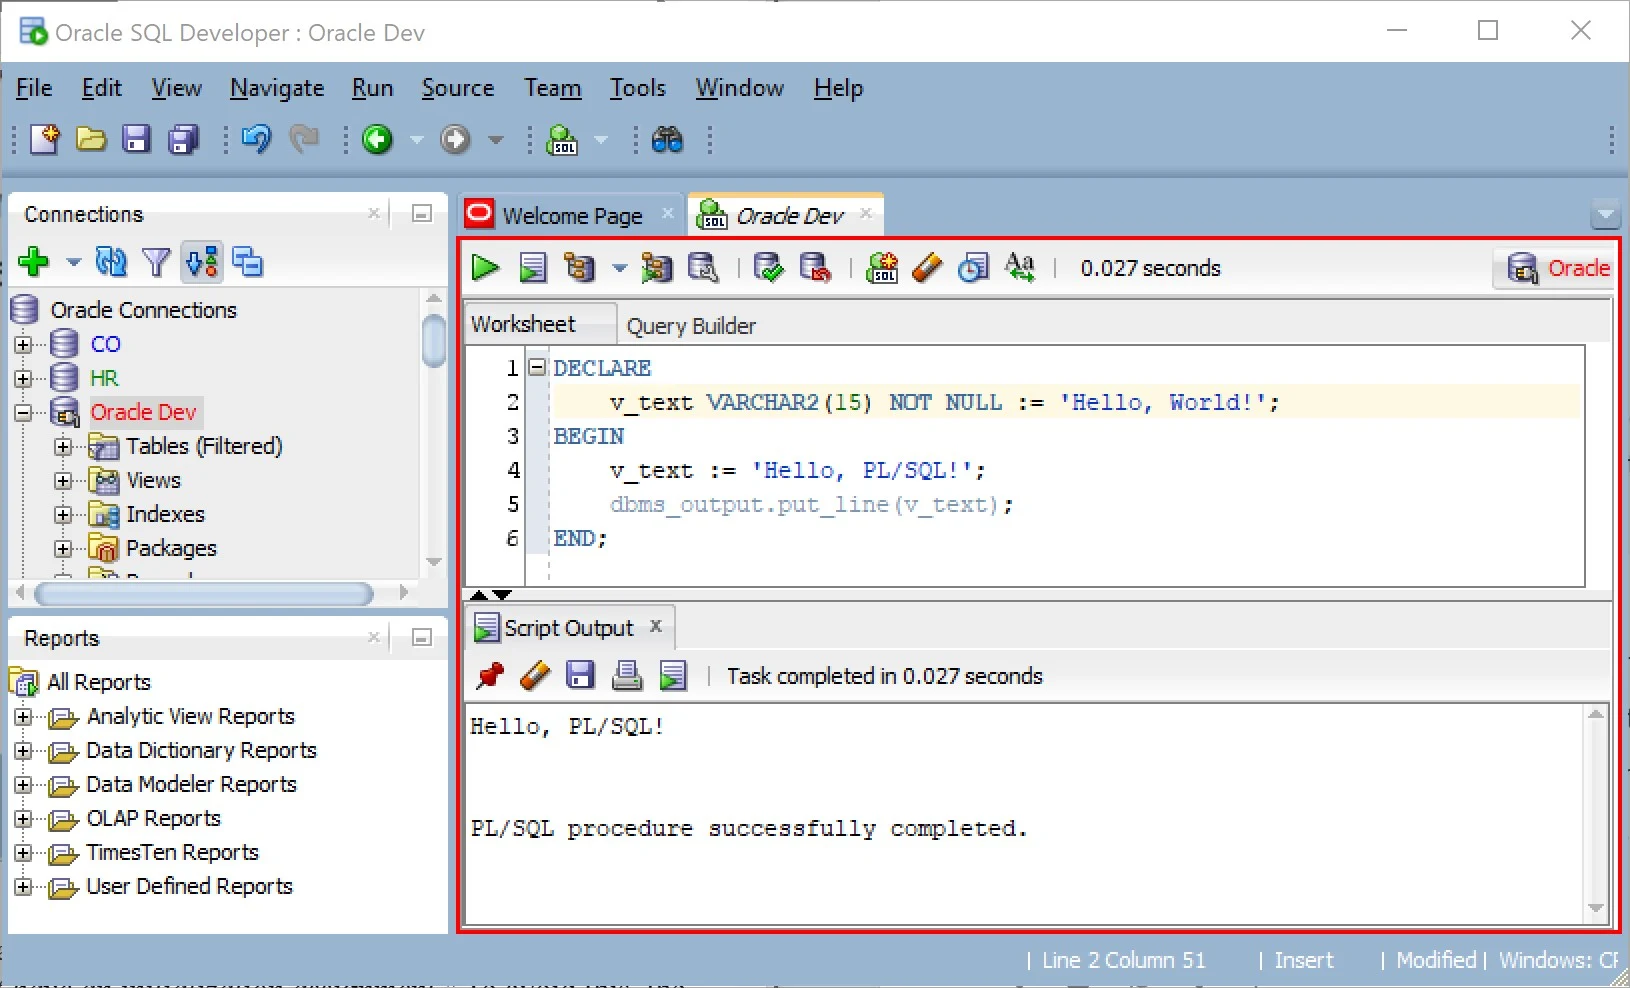
Task: Select Data Dictionary Reports in the tree
Action: click(201, 750)
